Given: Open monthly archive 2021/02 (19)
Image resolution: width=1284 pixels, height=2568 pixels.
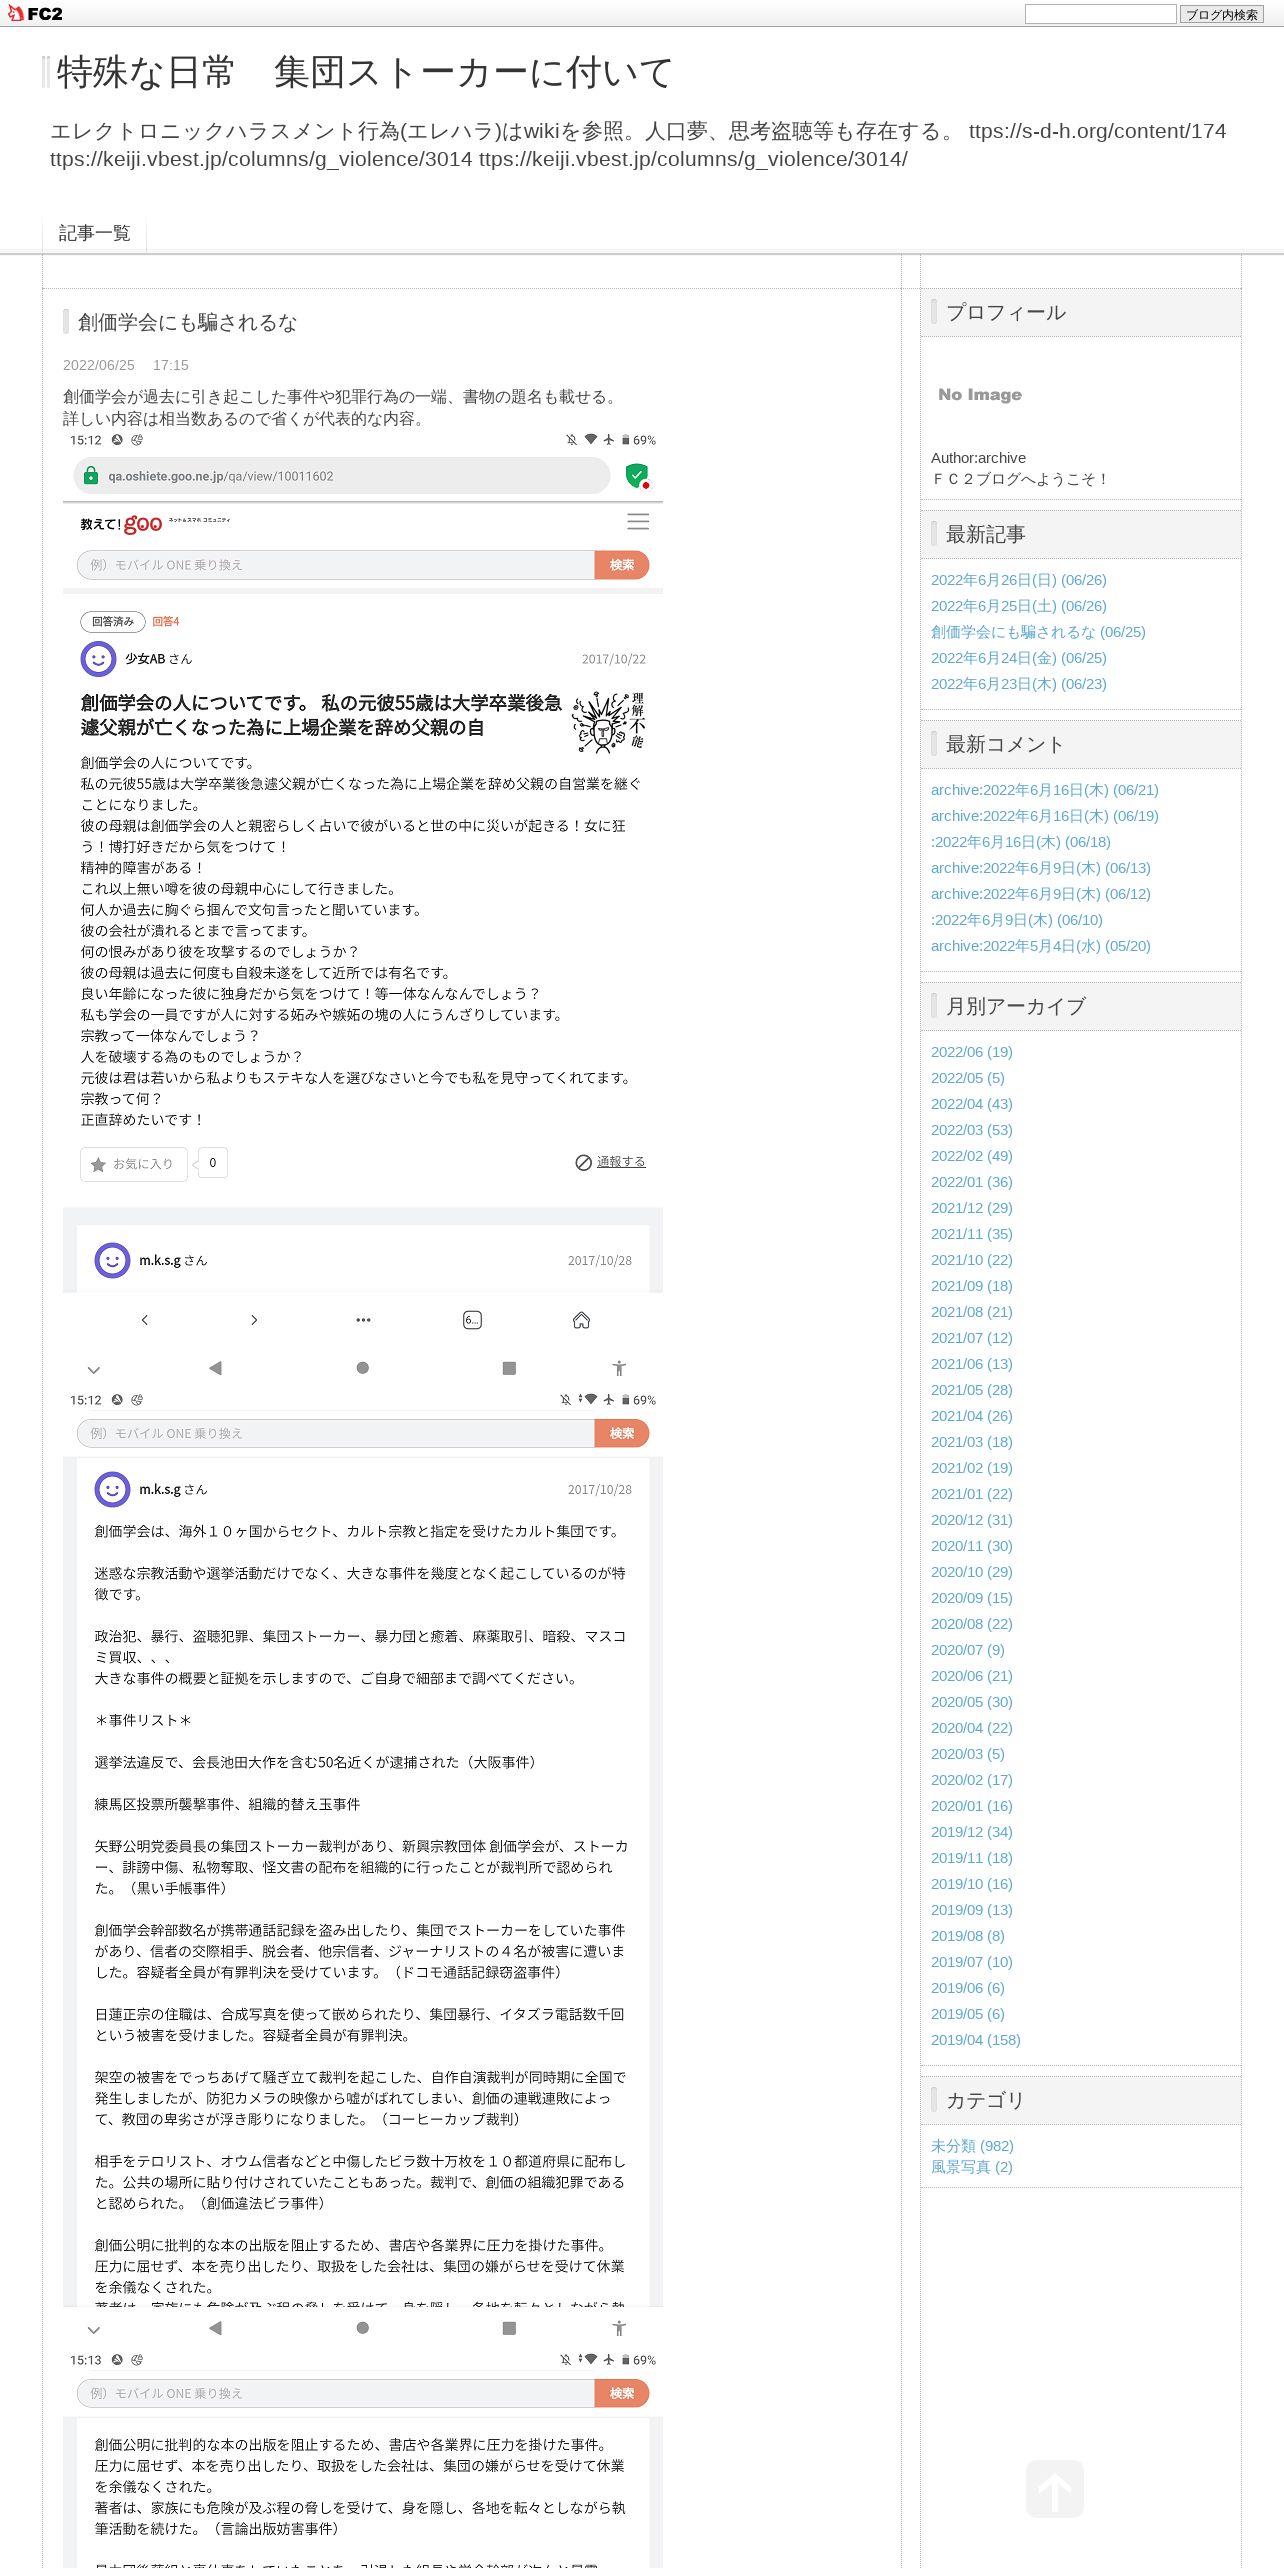Looking at the screenshot, I should coord(971,1468).
